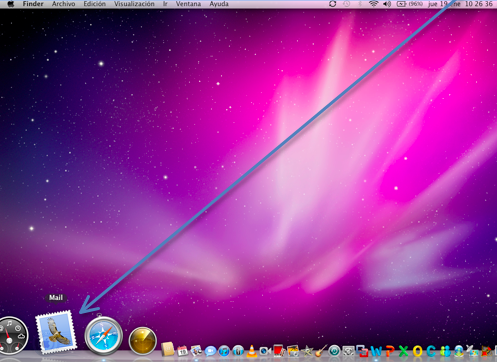Open the Ir menu
This screenshot has height=362, width=497.
point(165,4)
